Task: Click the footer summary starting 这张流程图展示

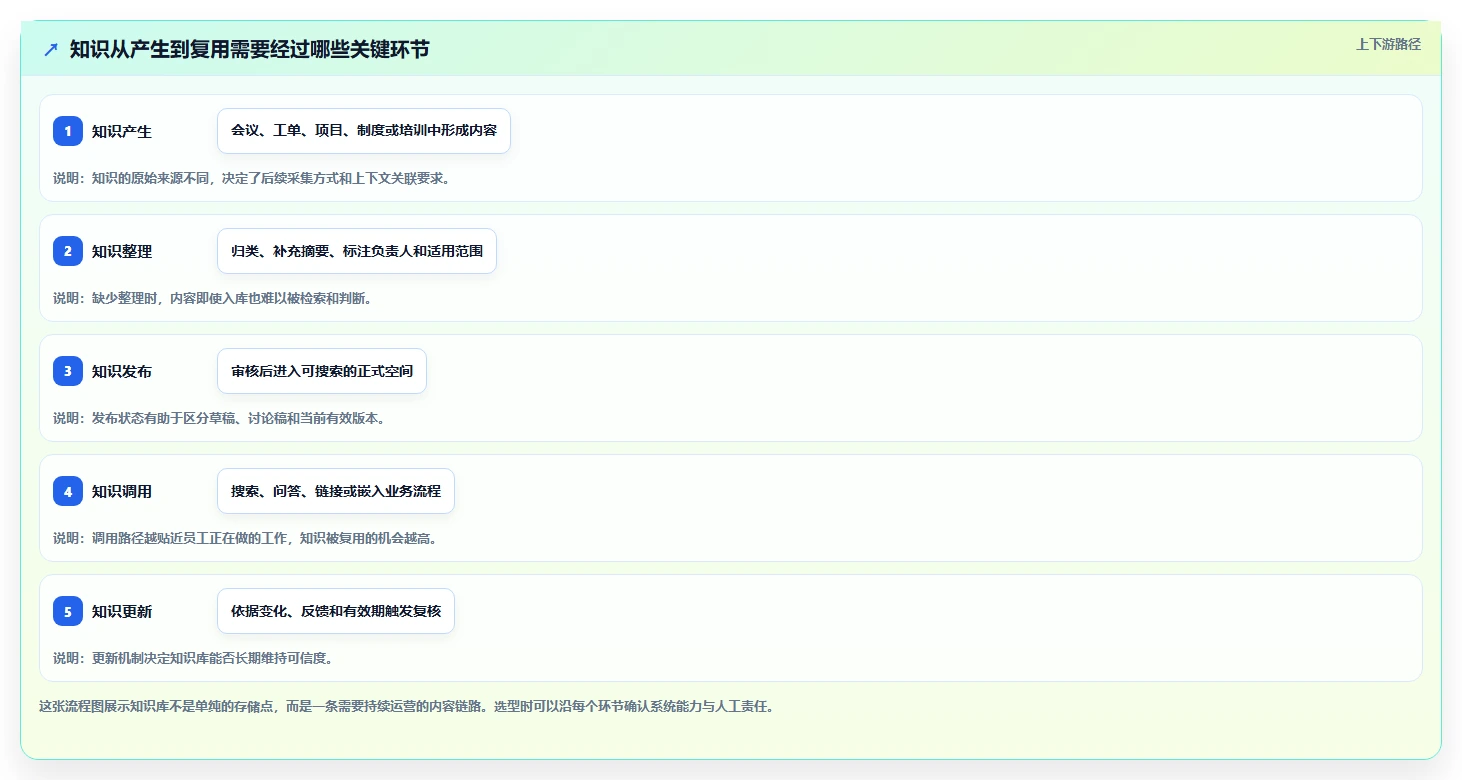Action: [x=407, y=706]
